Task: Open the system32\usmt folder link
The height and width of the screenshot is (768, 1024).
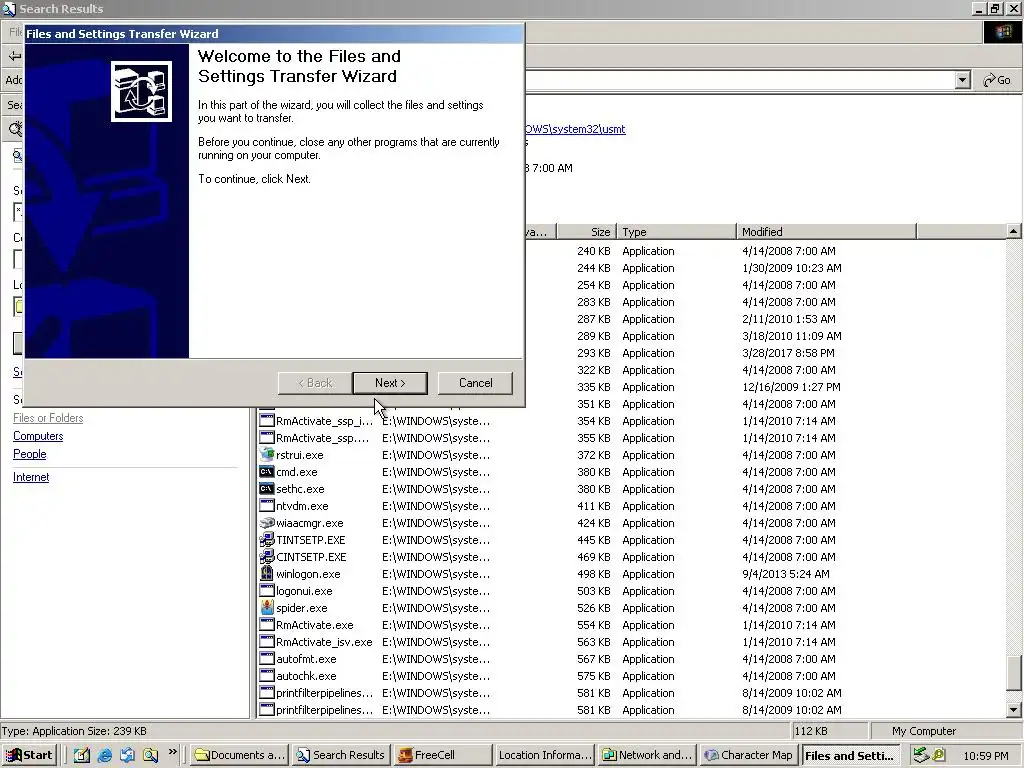Action: click(x=575, y=129)
